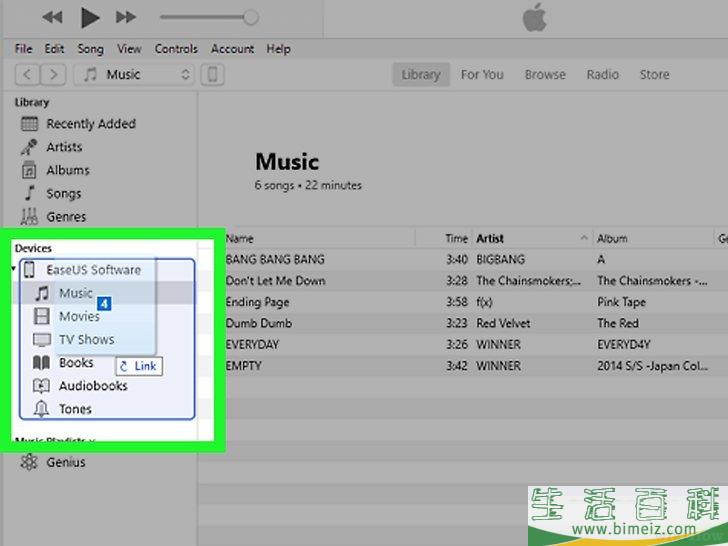Open the File menu
728x546 pixels.
(23, 49)
